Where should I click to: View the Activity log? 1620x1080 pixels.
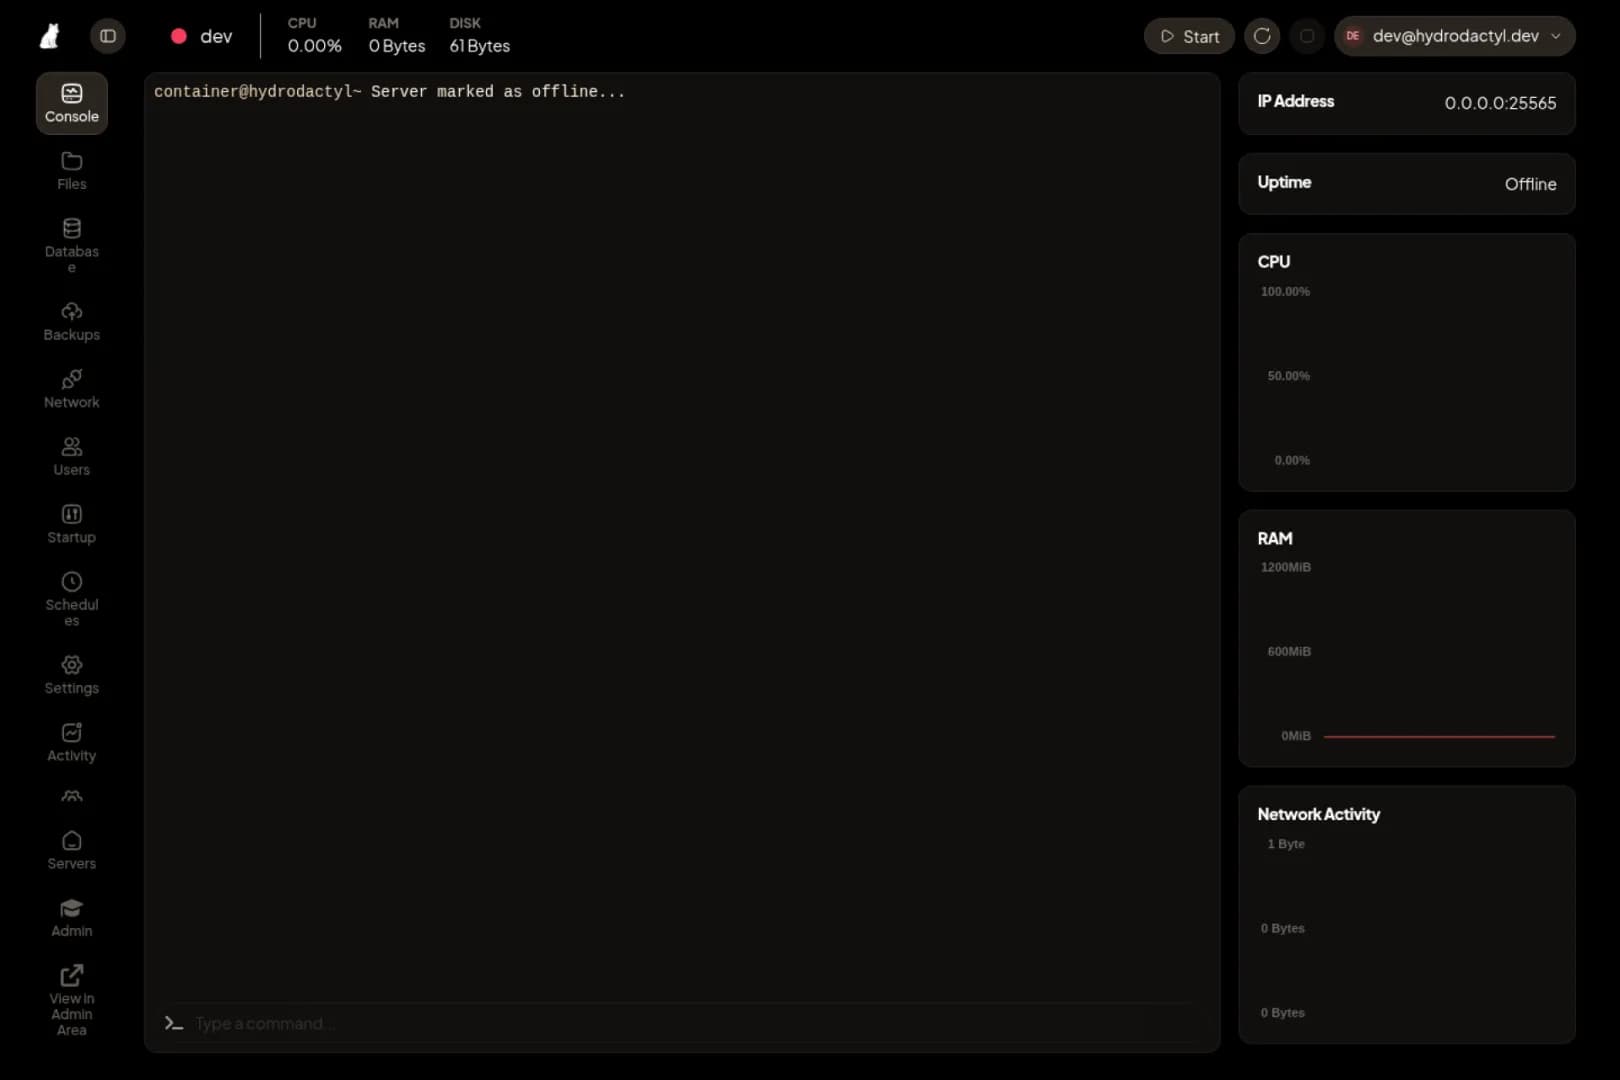pyautogui.click(x=72, y=743)
